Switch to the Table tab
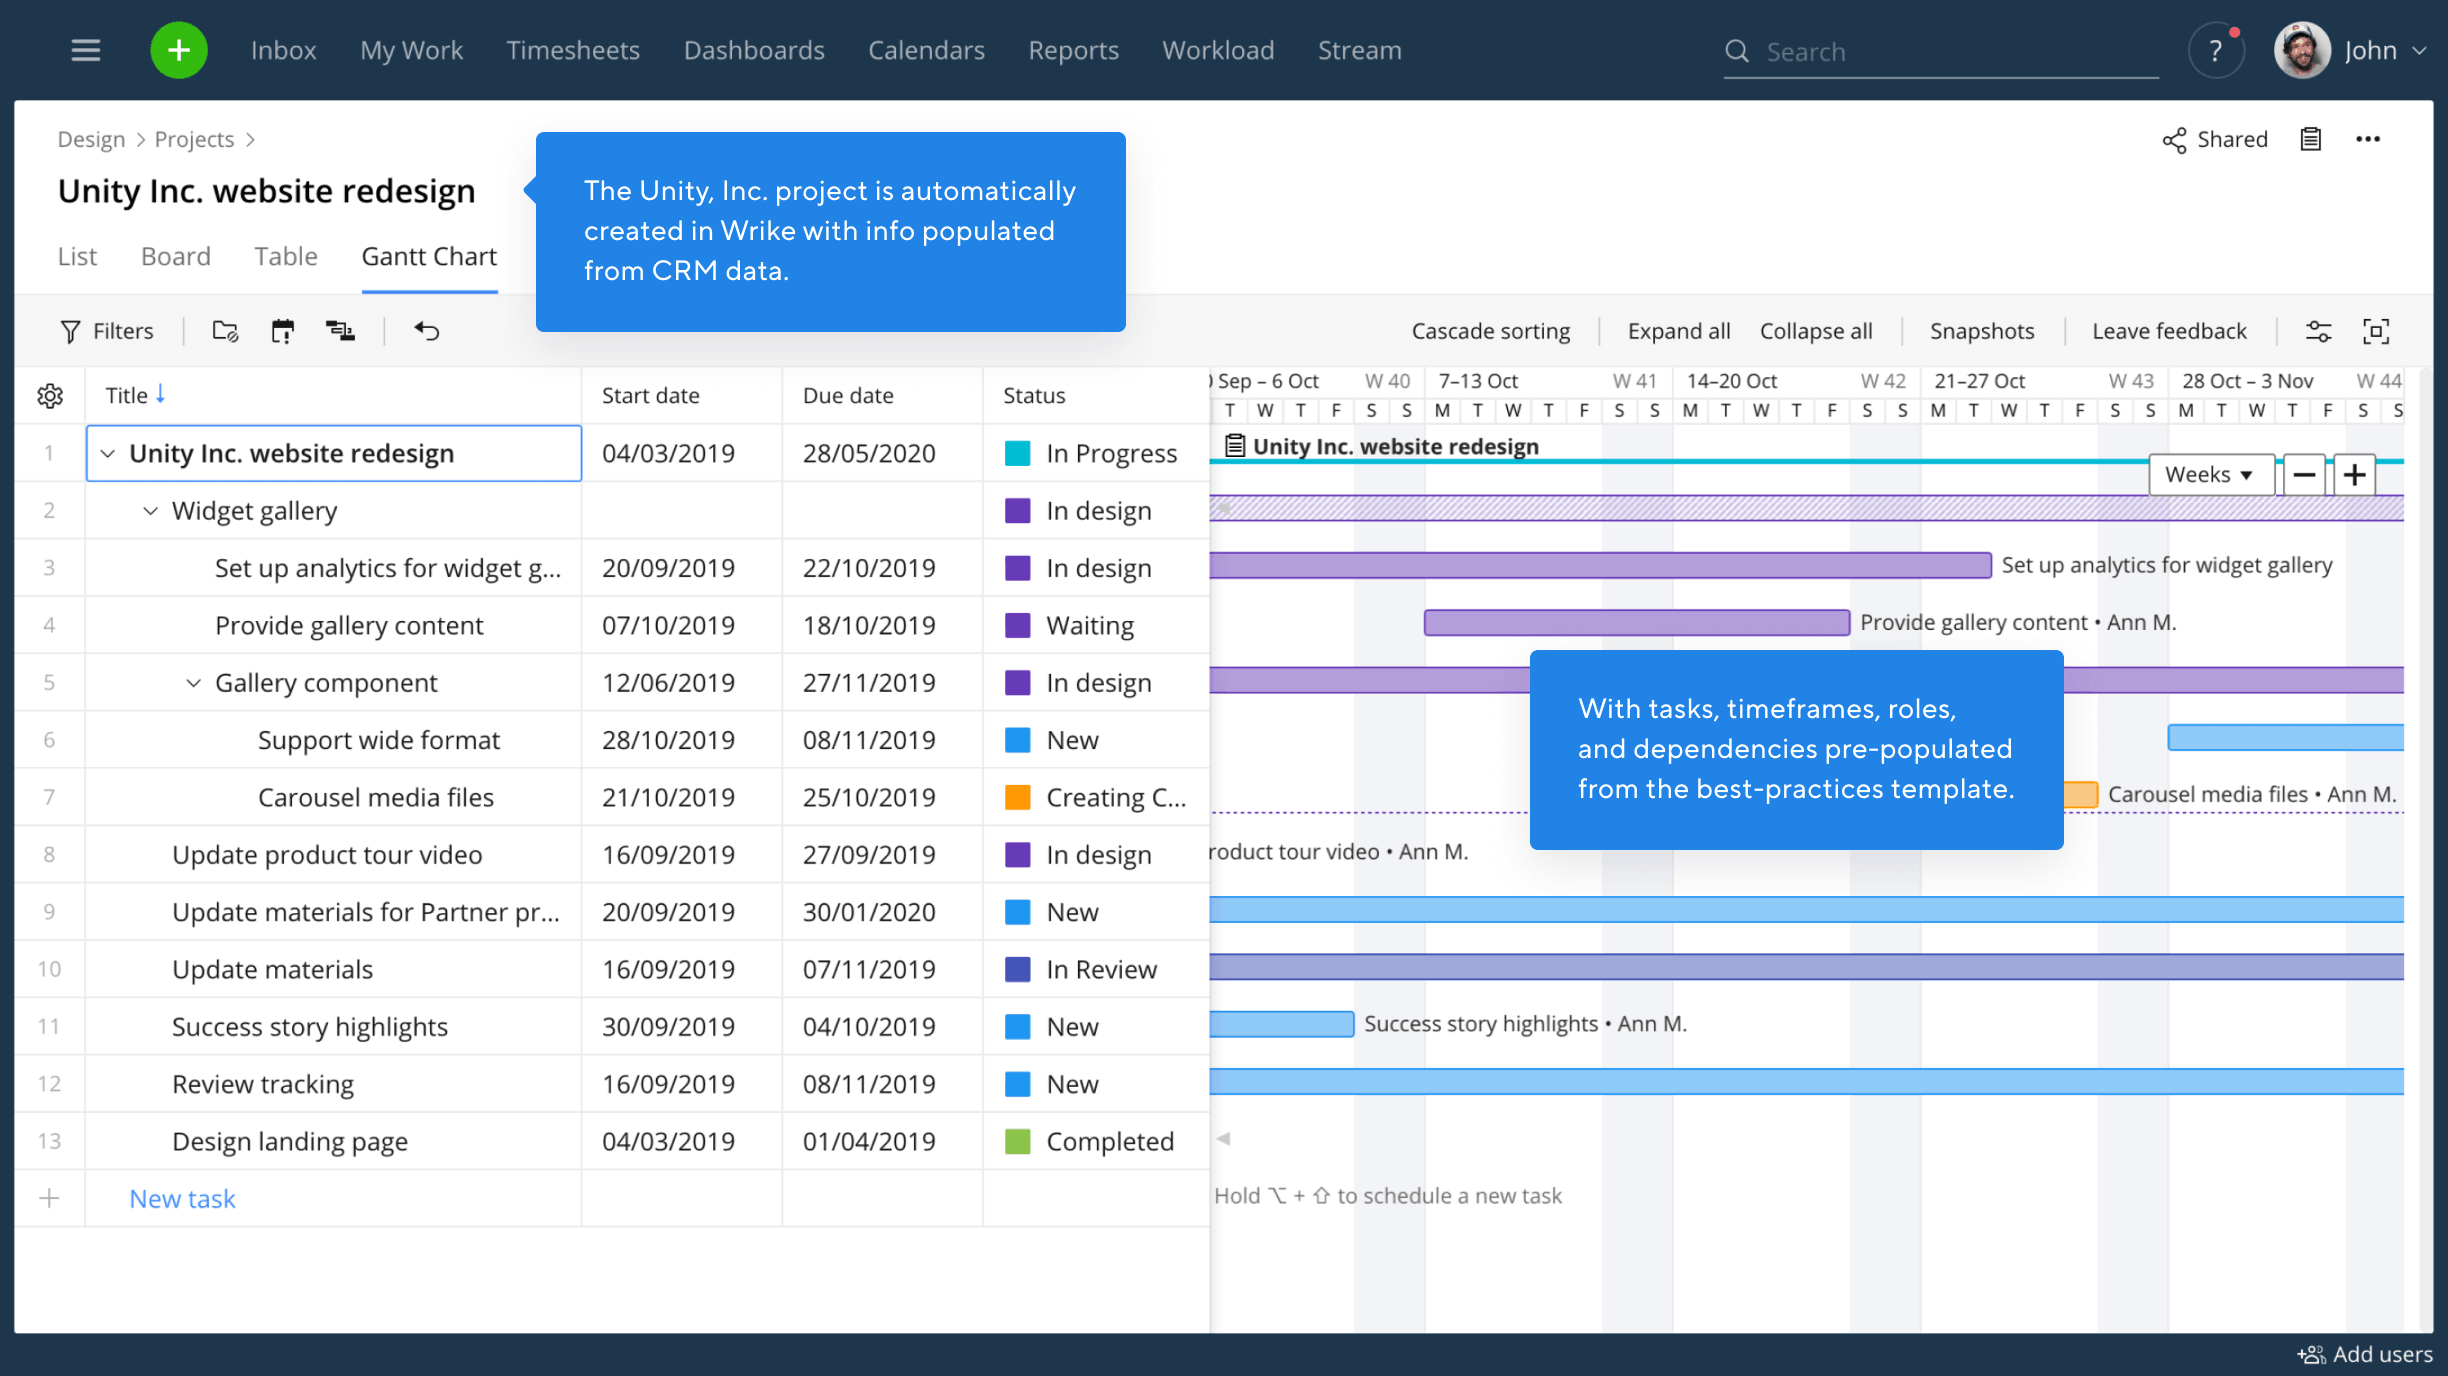 (x=285, y=257)
